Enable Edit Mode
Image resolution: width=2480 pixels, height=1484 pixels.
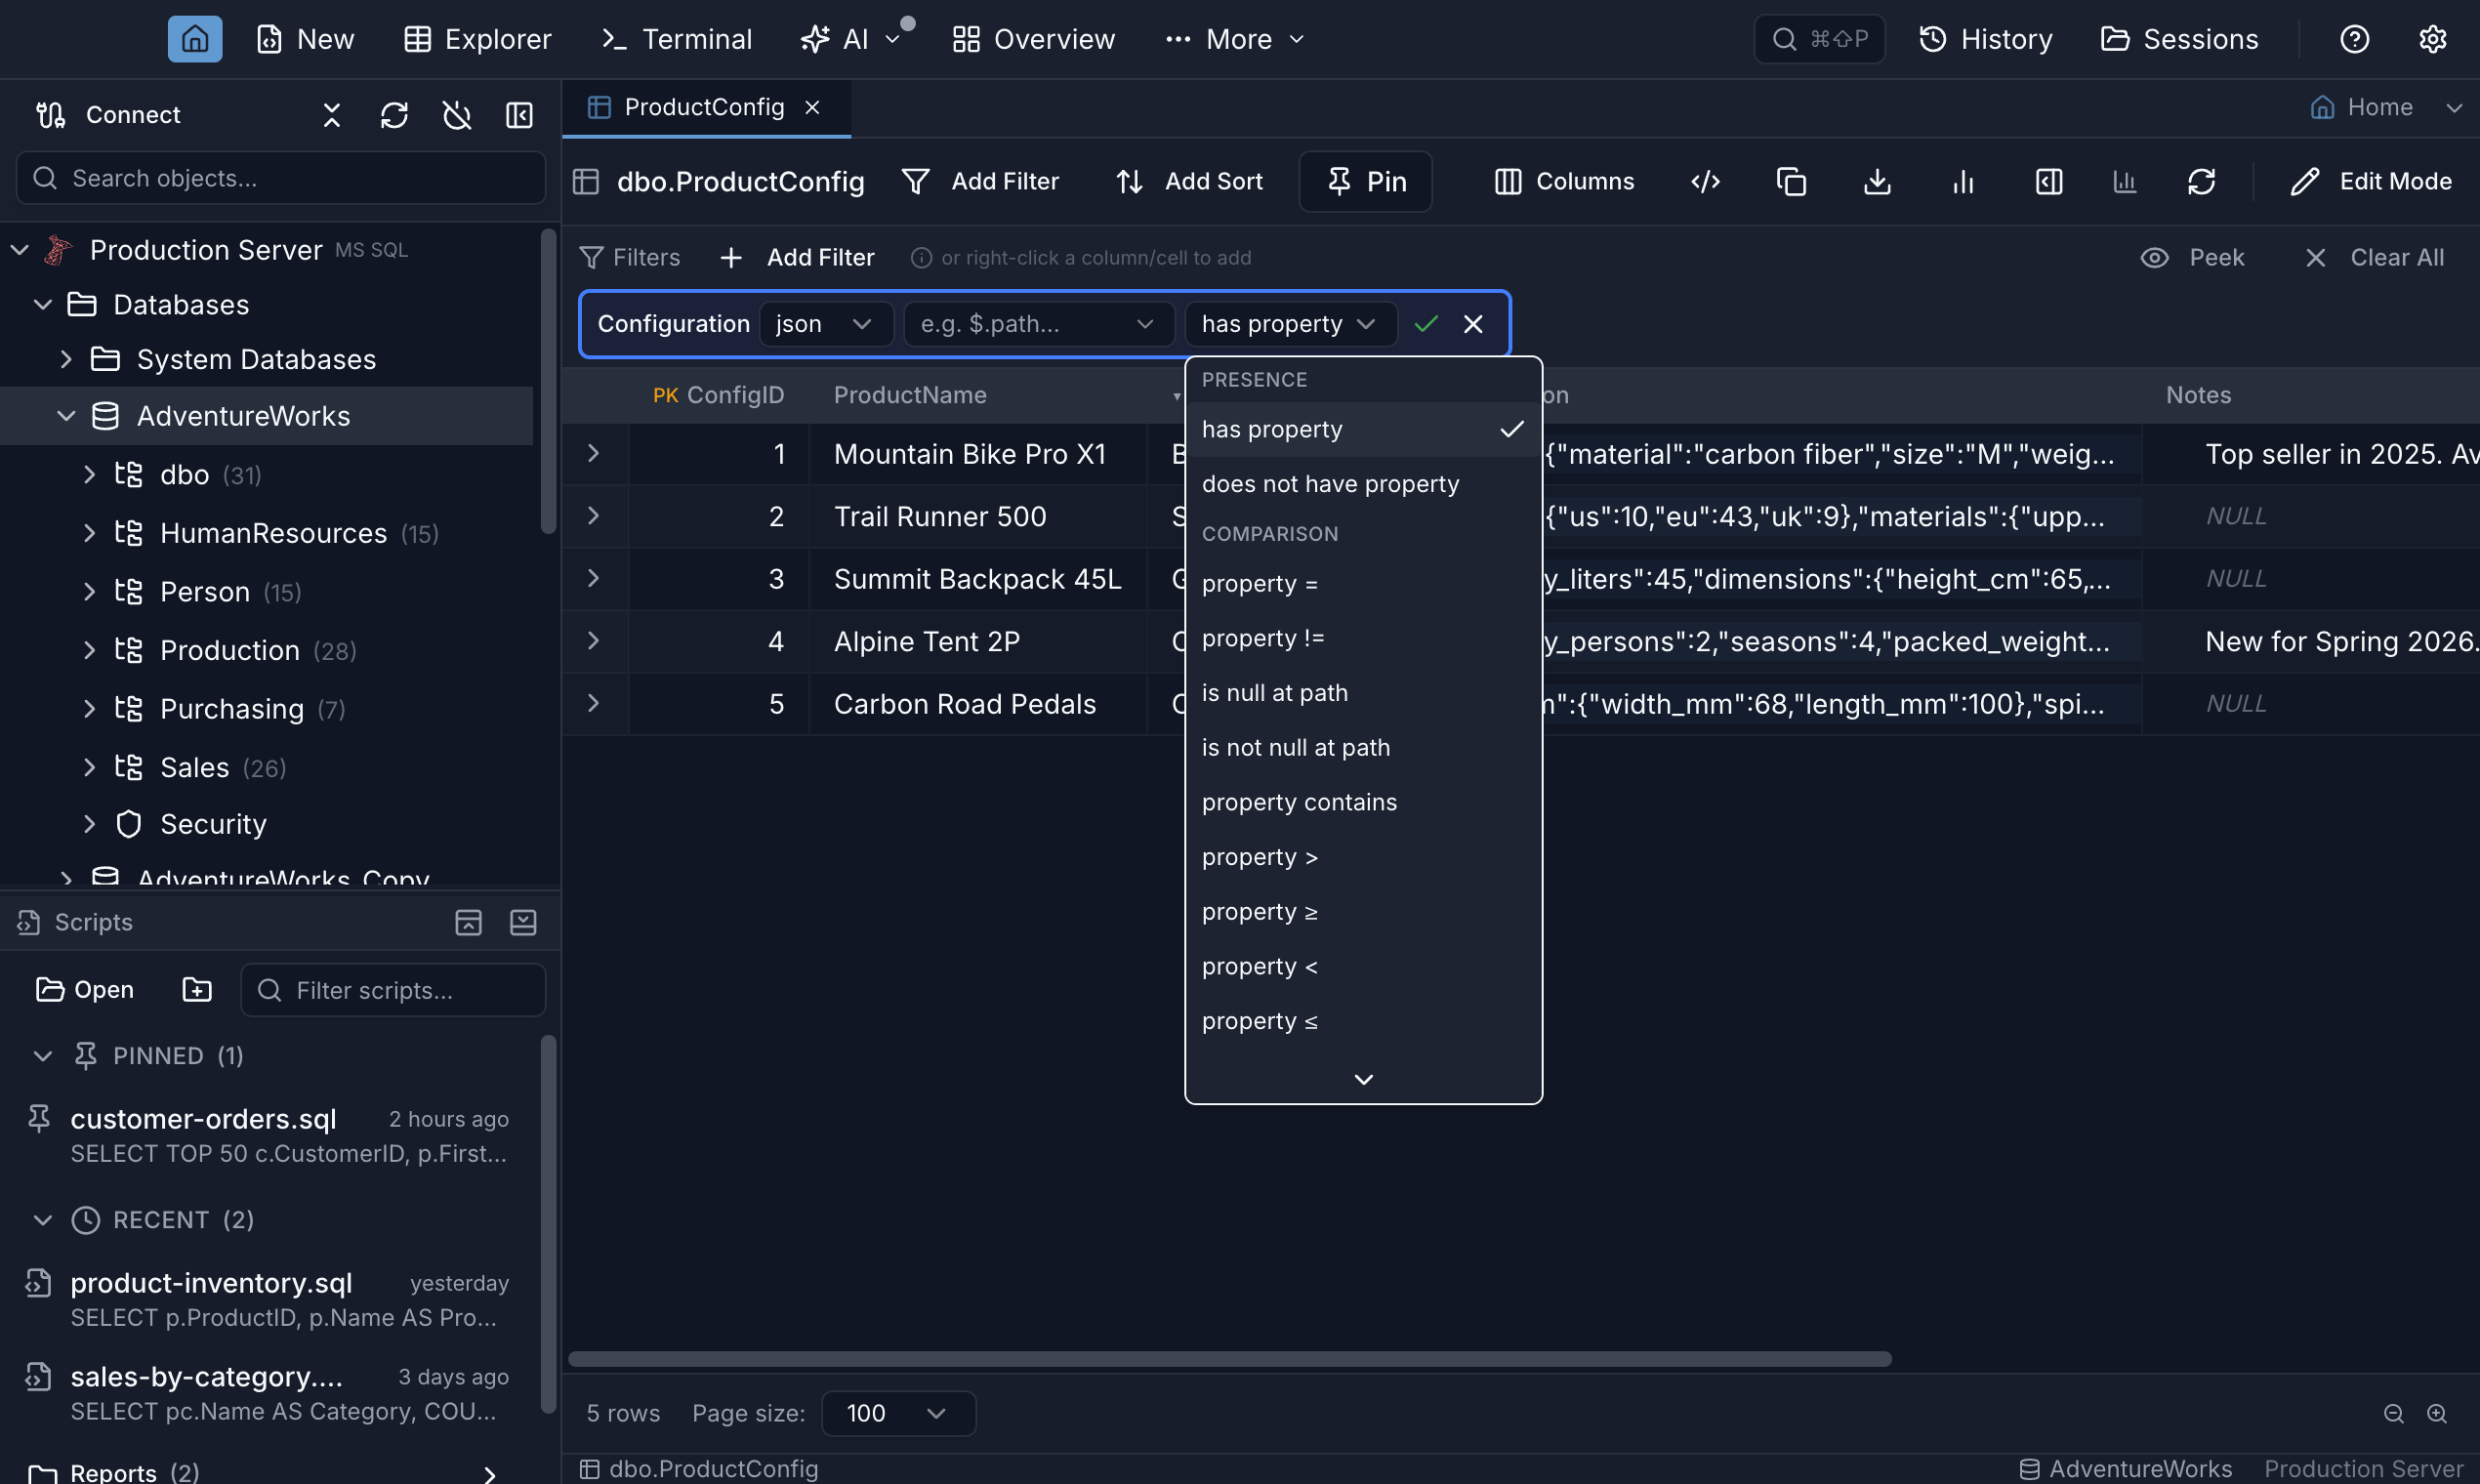[x=2371, y=181]
